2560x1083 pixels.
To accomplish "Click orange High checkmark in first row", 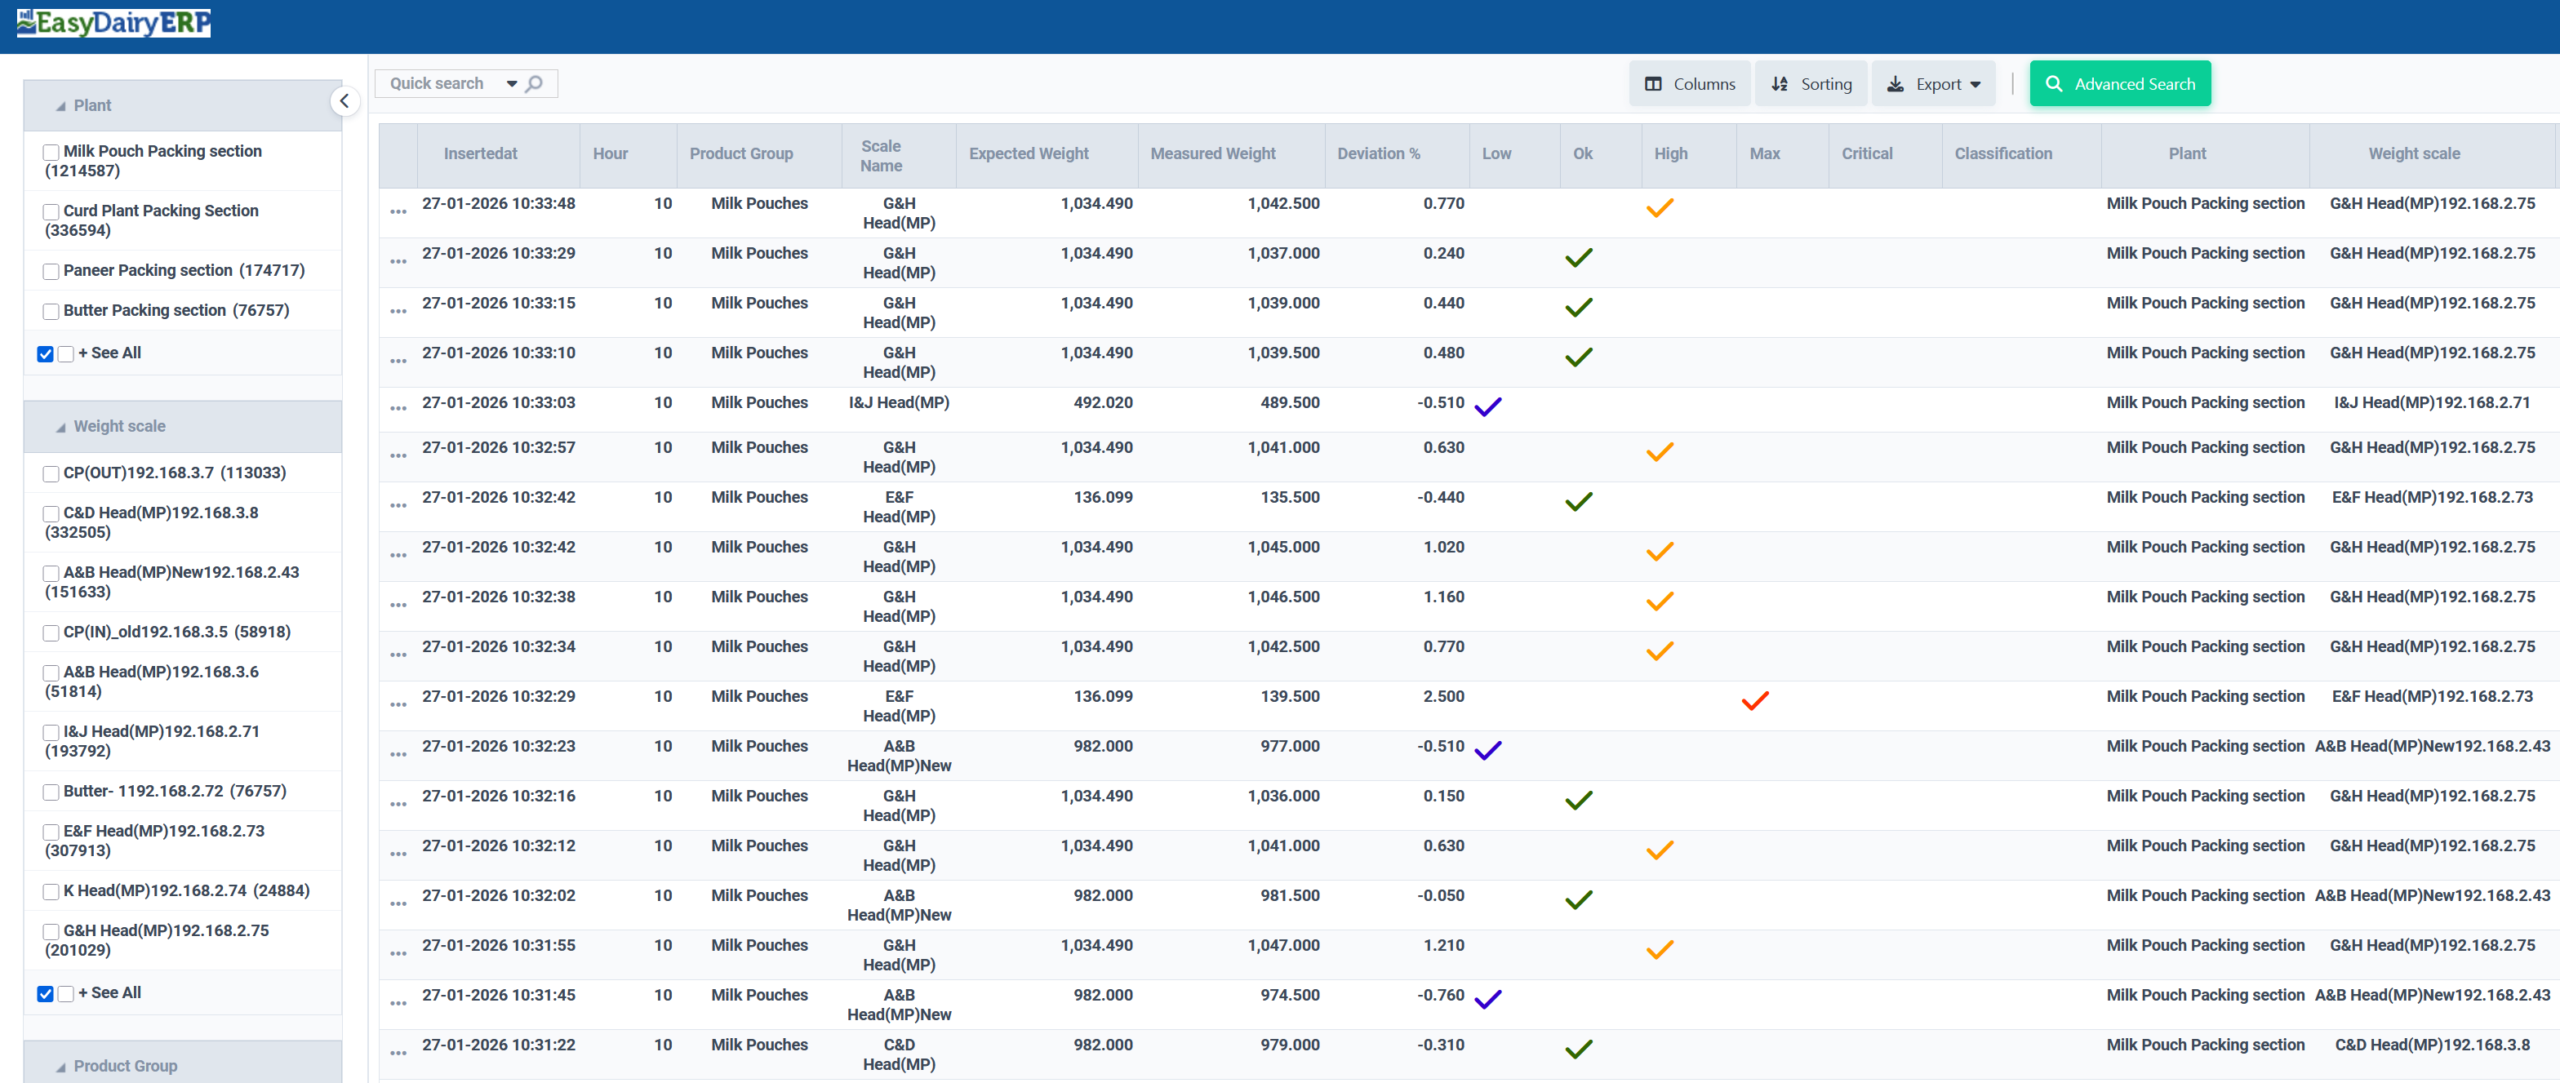I will click(x=1659, y=208).
